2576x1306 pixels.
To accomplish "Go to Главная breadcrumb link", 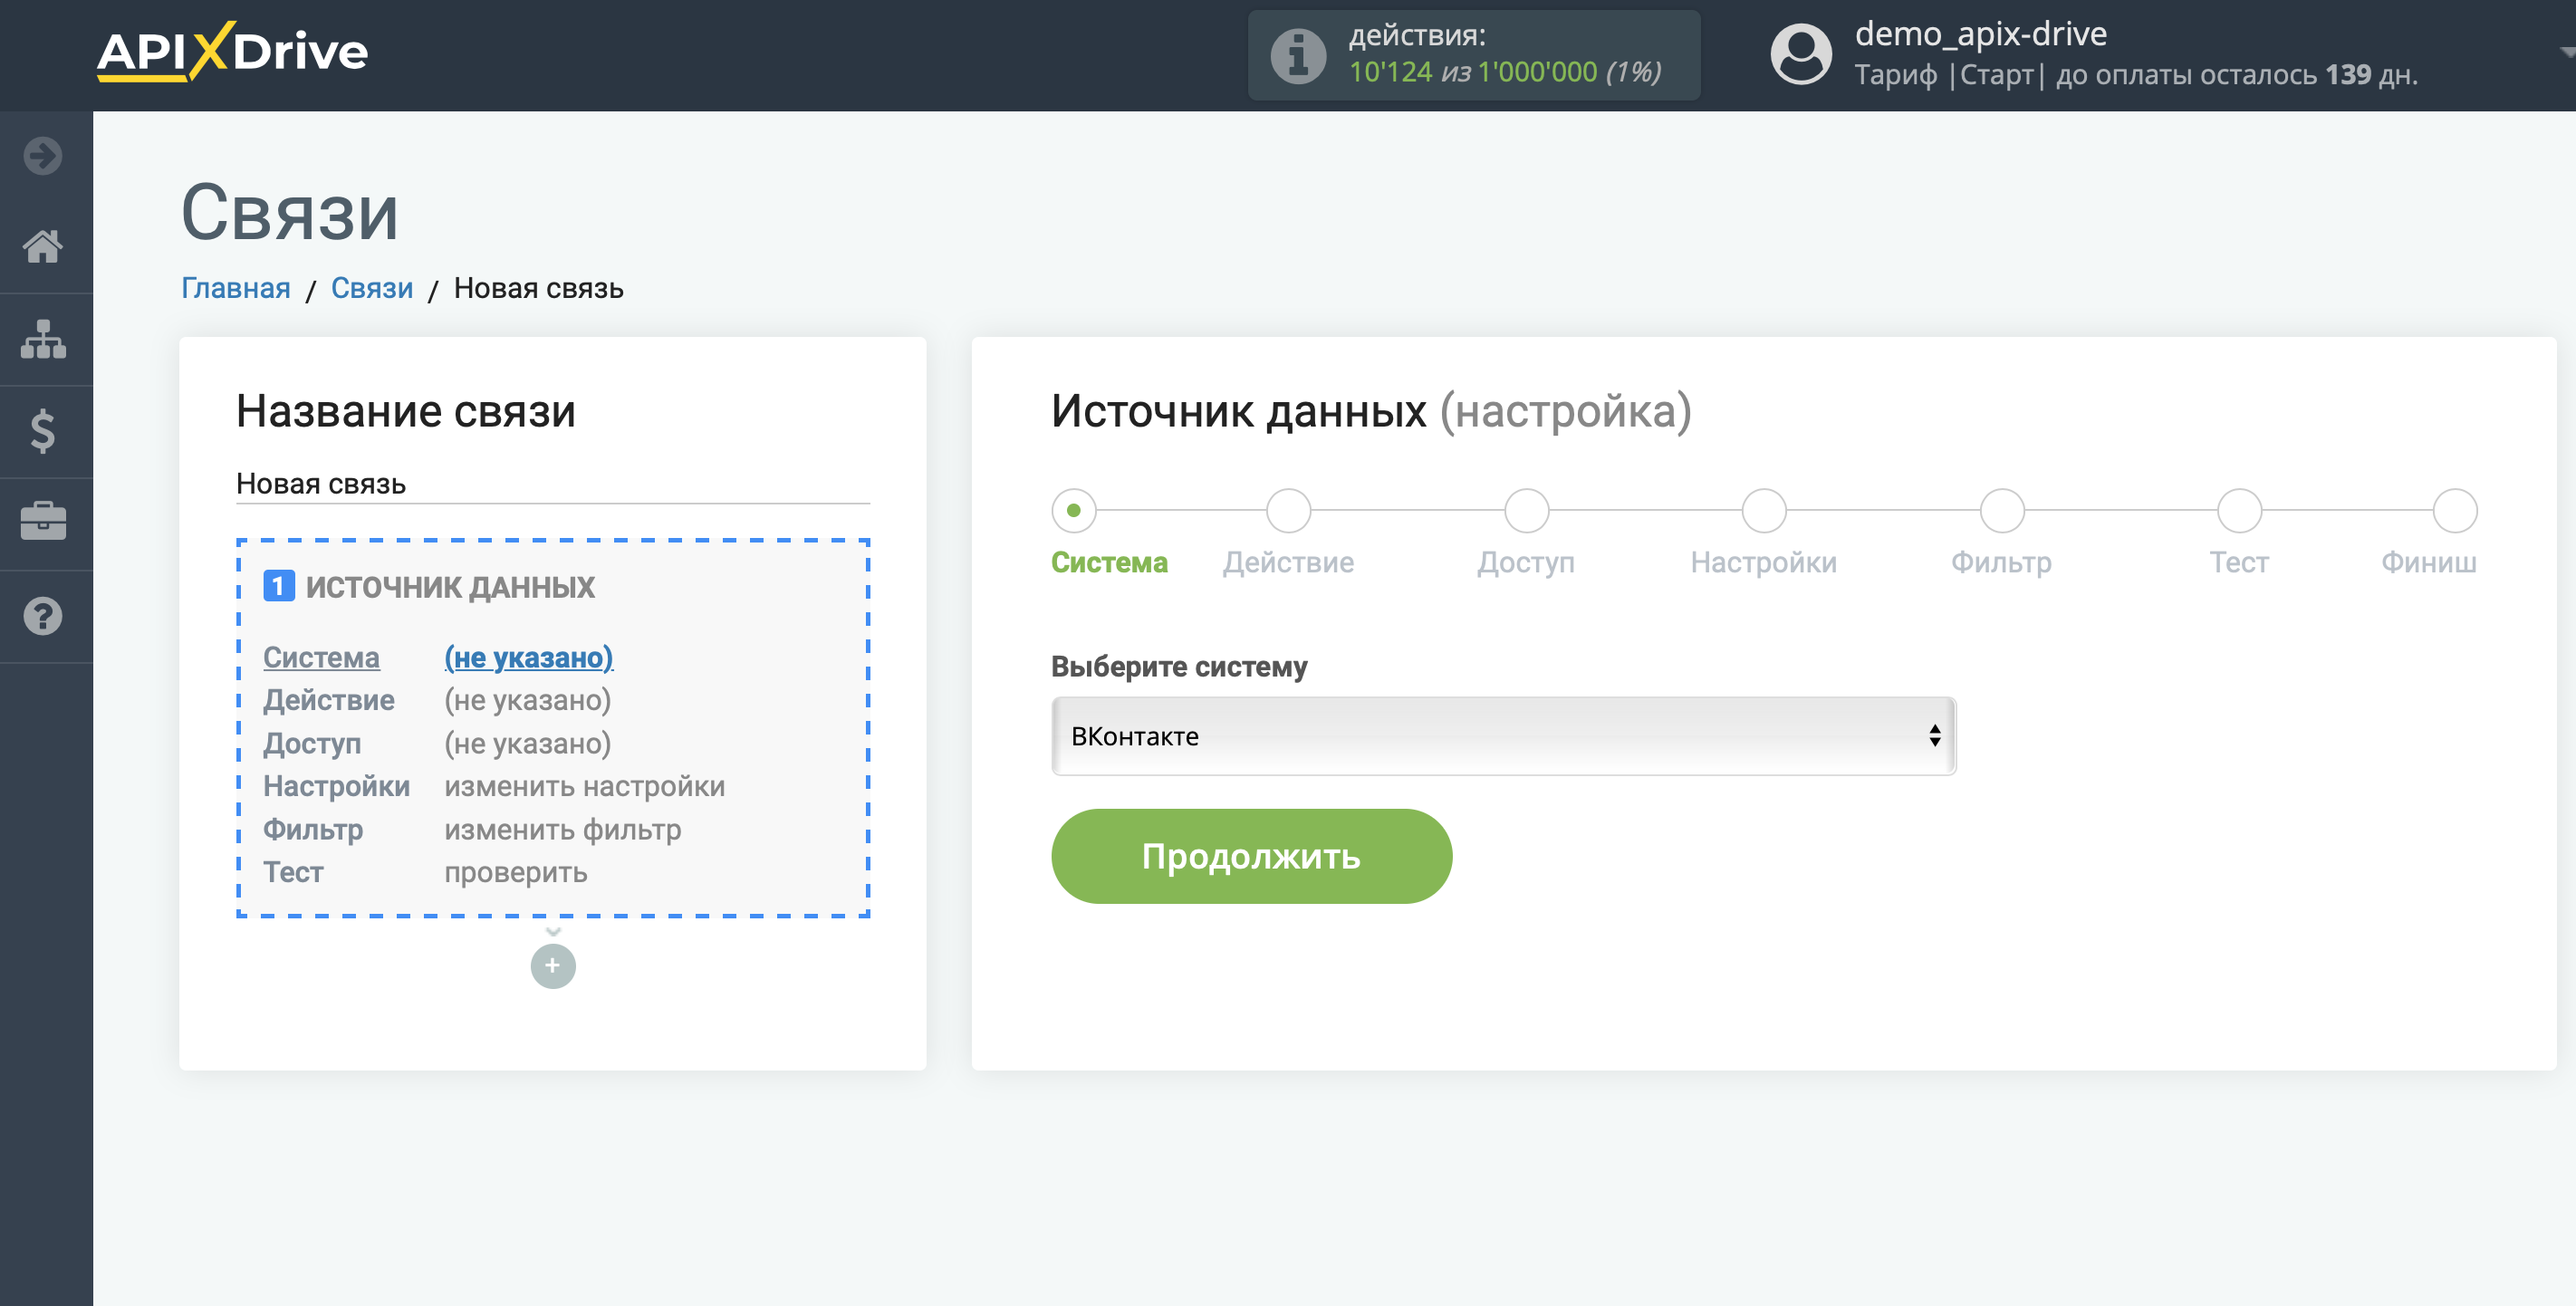I will 236,288.
